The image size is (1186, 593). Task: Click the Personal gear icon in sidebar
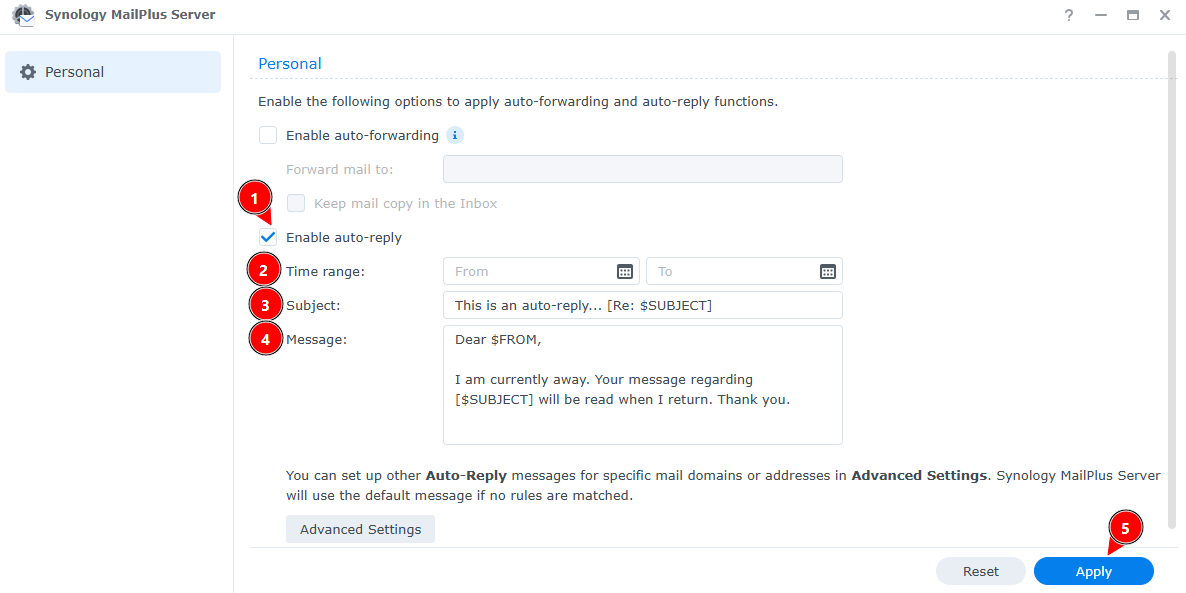click(x=28, y=72)
